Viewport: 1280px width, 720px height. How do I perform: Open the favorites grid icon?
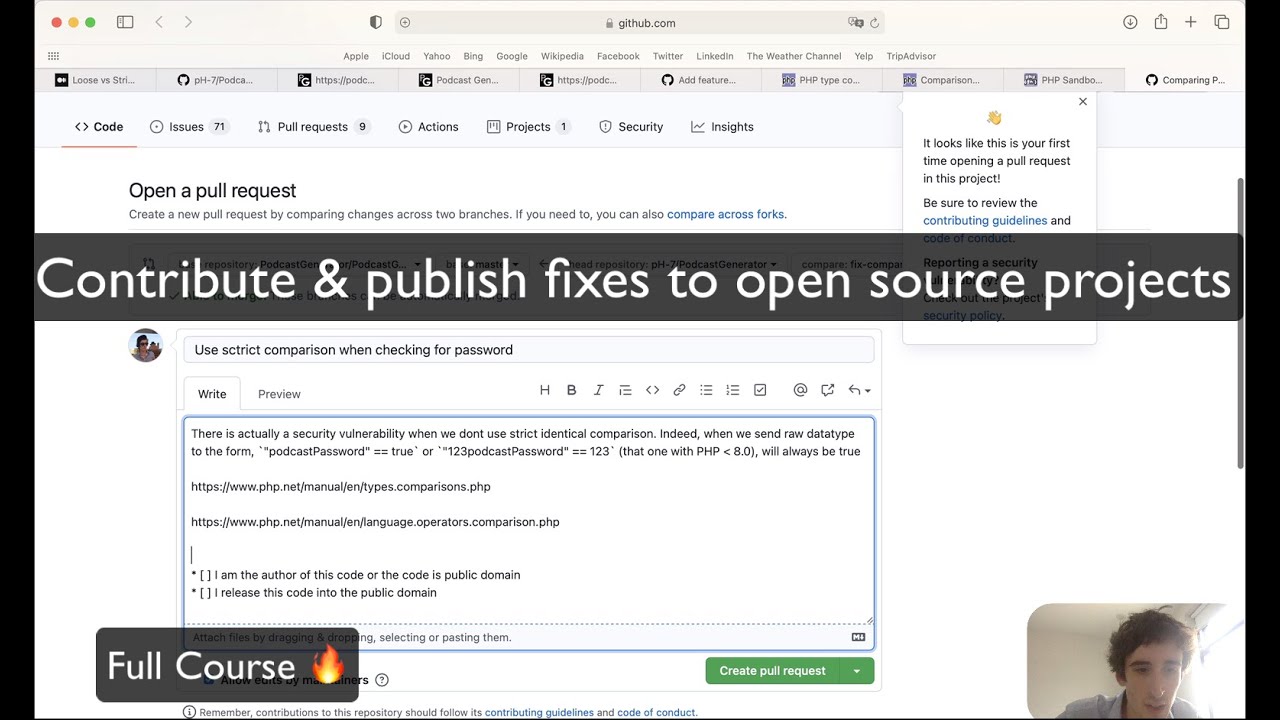[x=54, y=56]
